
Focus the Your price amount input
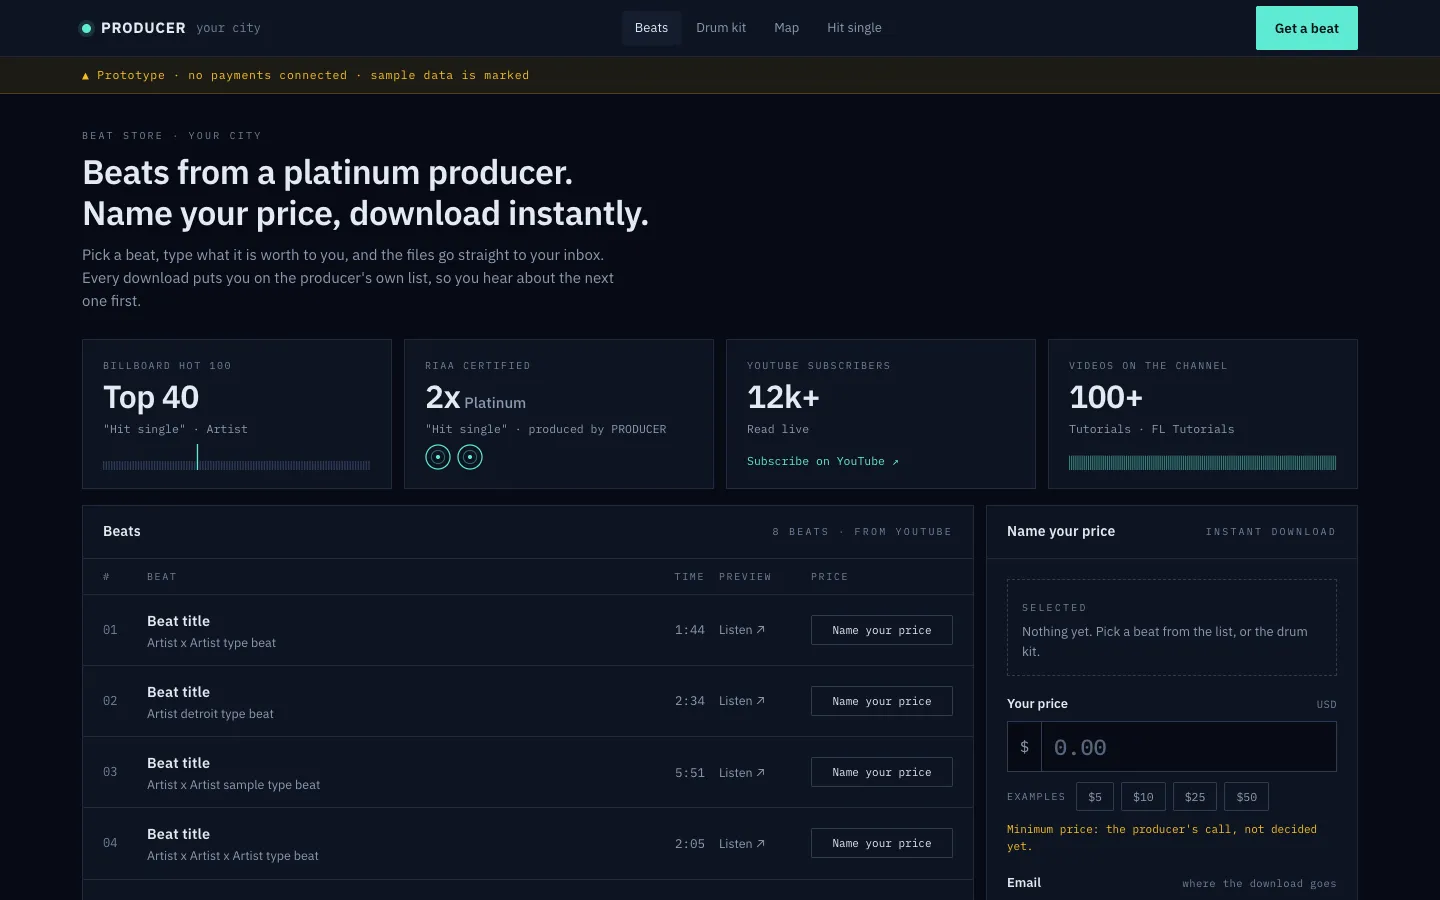(x=1188, y=747)
